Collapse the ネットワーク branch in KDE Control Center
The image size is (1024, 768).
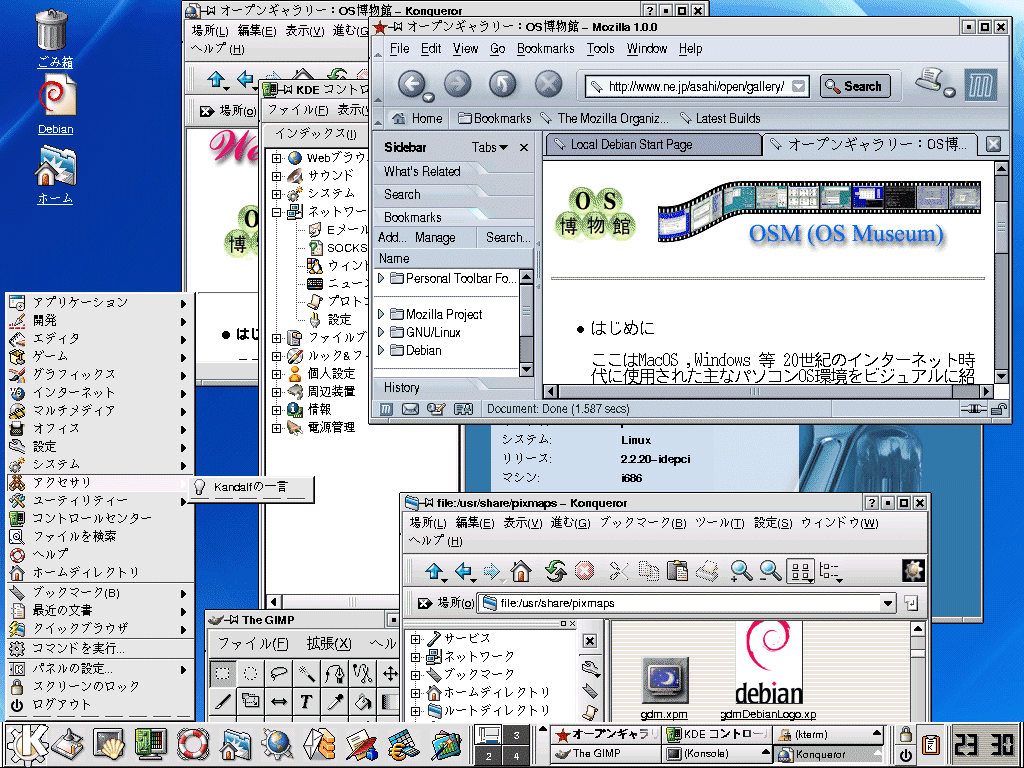click(276, 212)
